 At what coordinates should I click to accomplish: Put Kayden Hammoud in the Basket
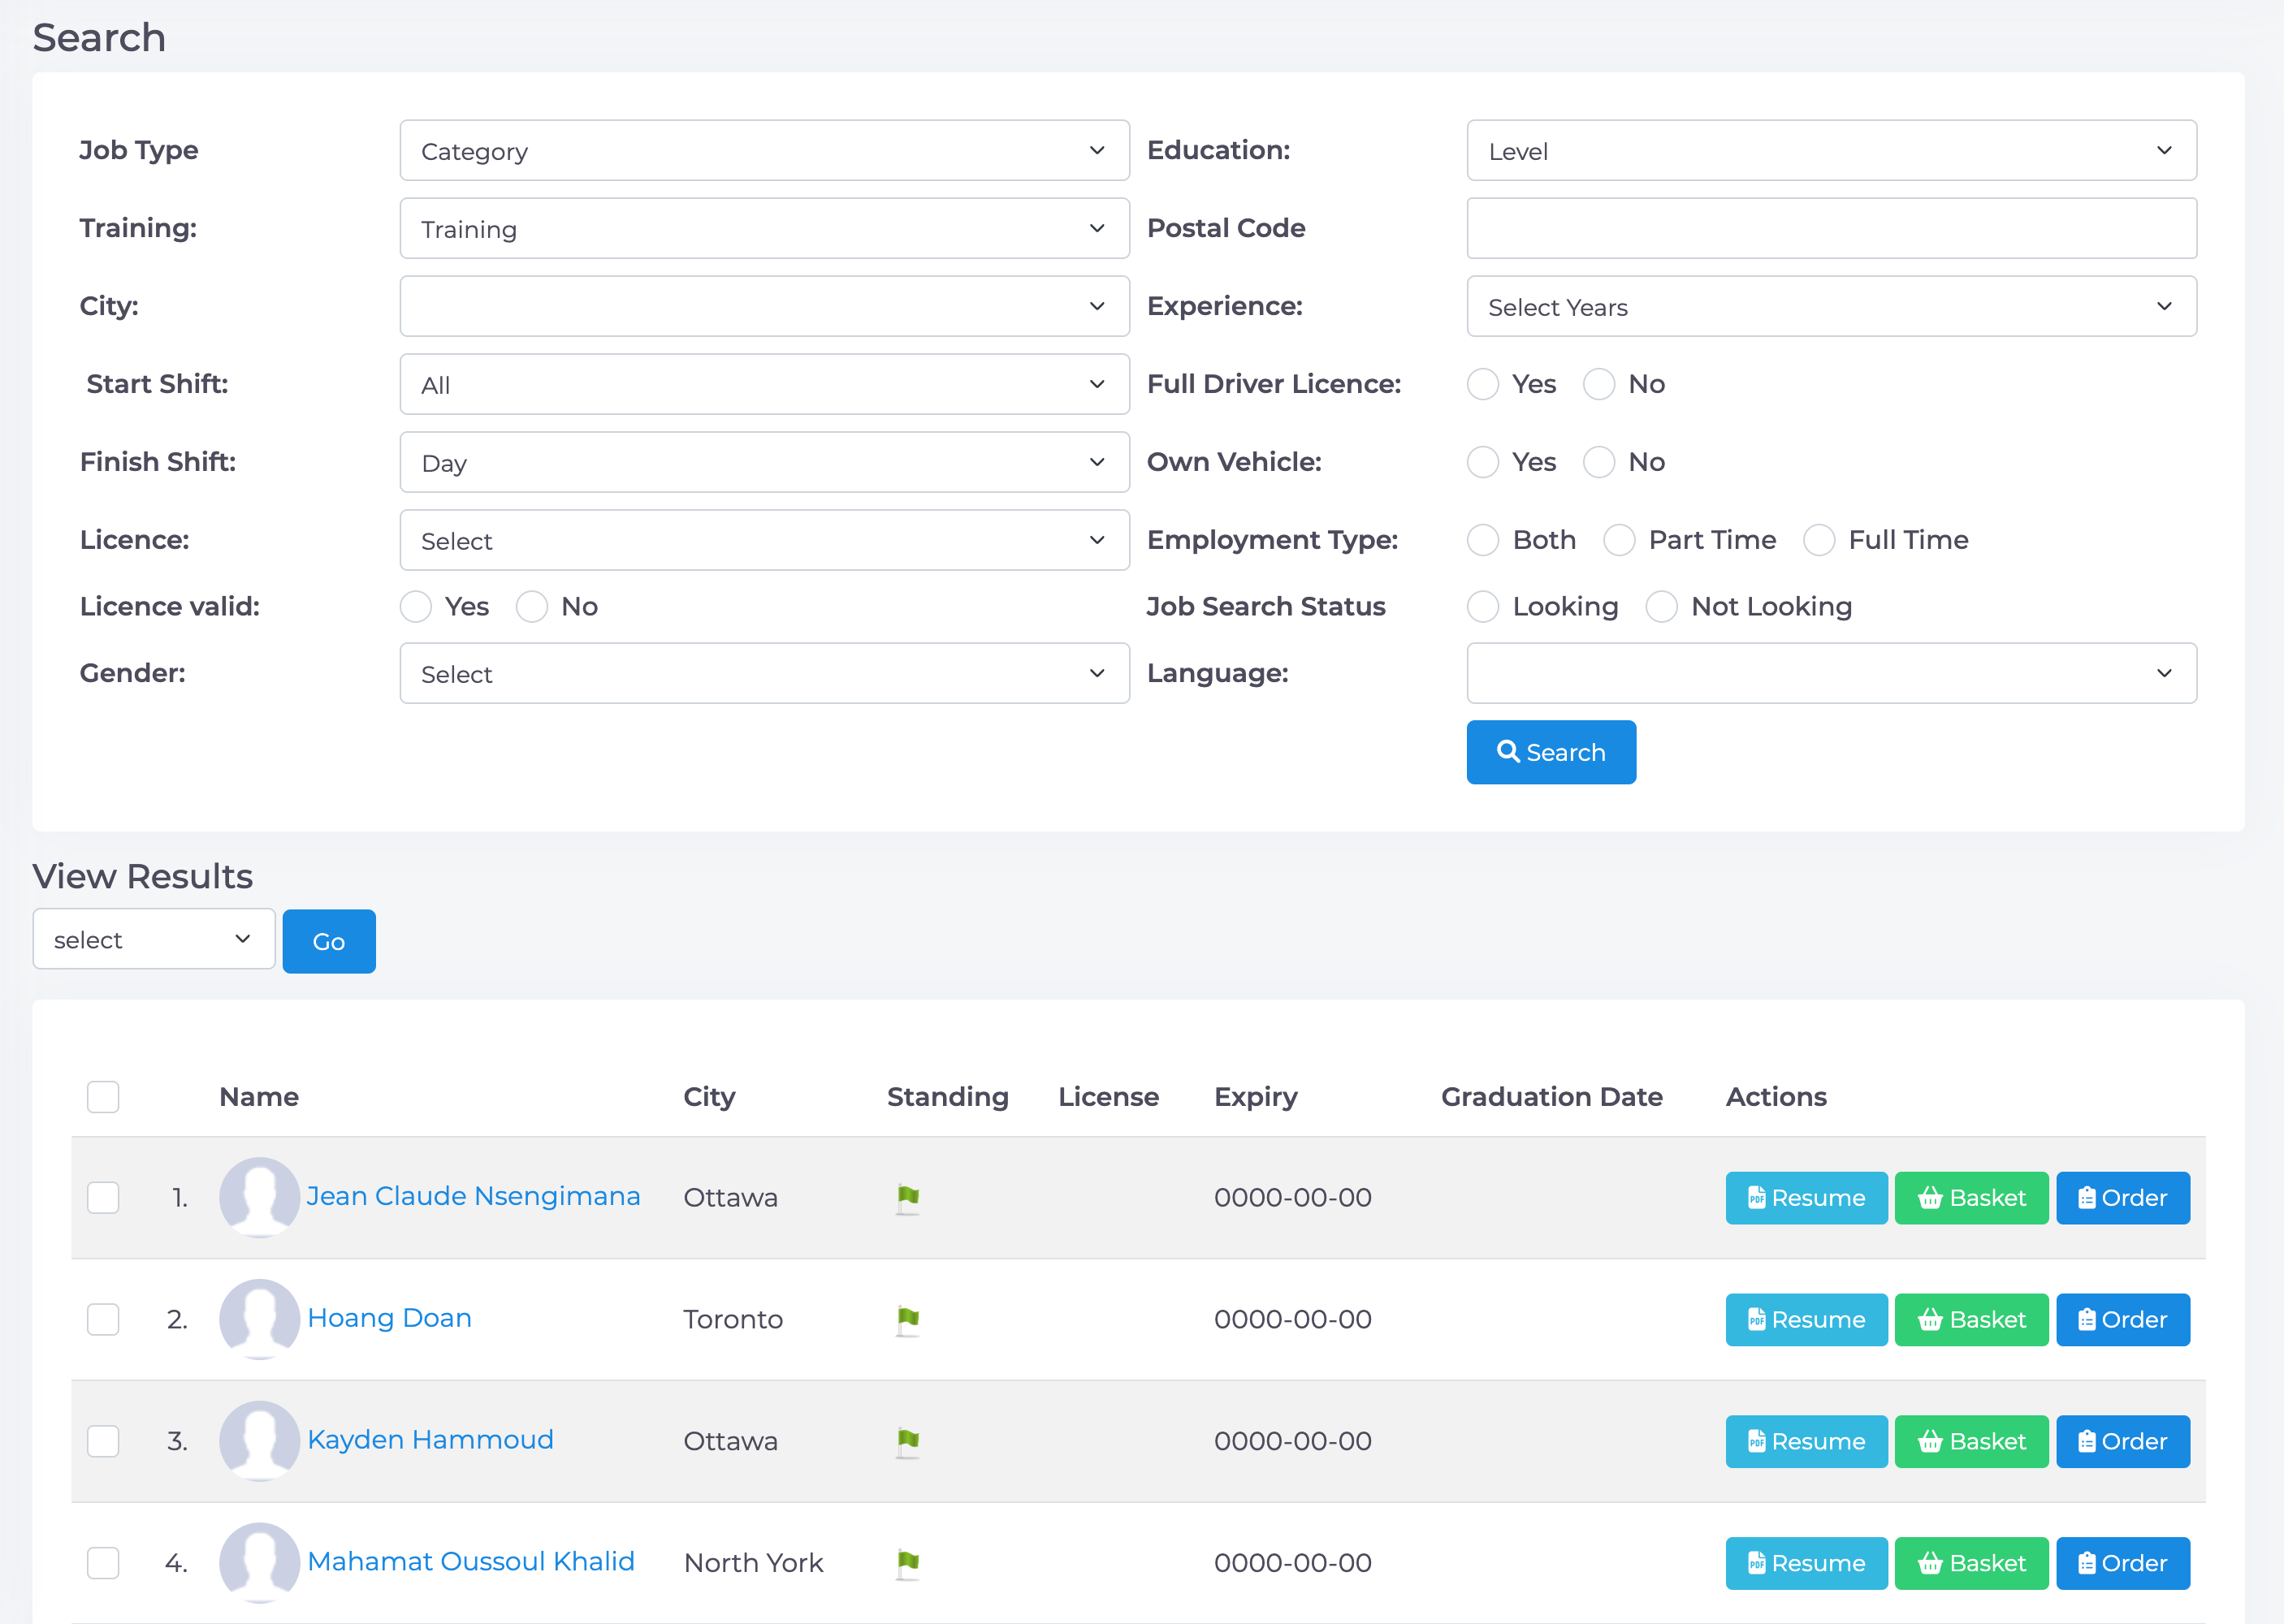click(1971, 1442)
